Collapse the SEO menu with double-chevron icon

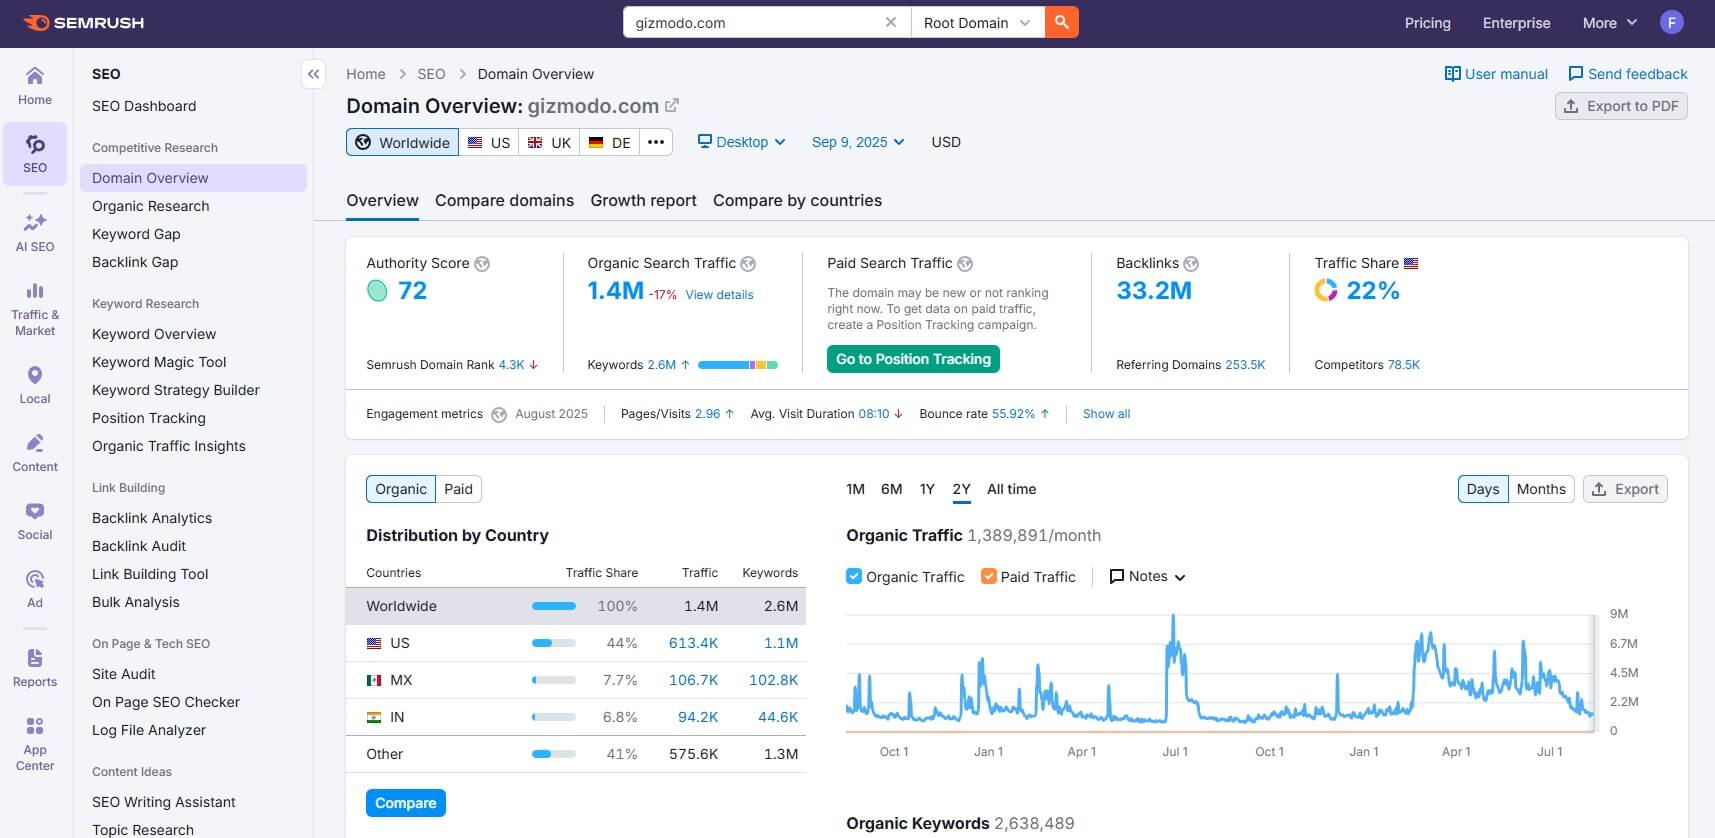[314, 74]
